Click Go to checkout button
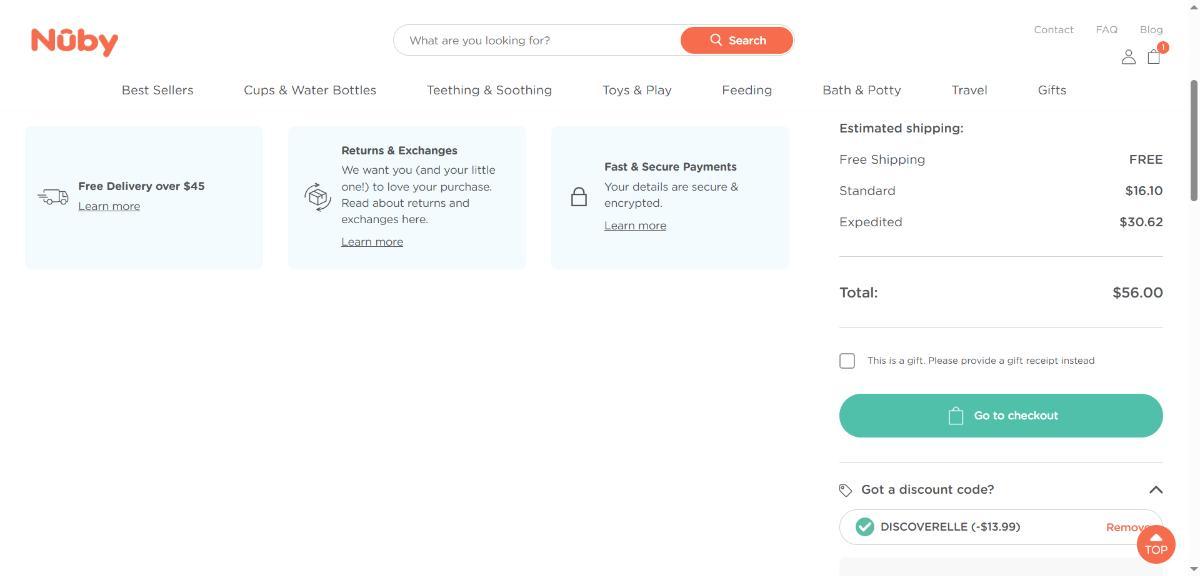 coord(1000,416)
